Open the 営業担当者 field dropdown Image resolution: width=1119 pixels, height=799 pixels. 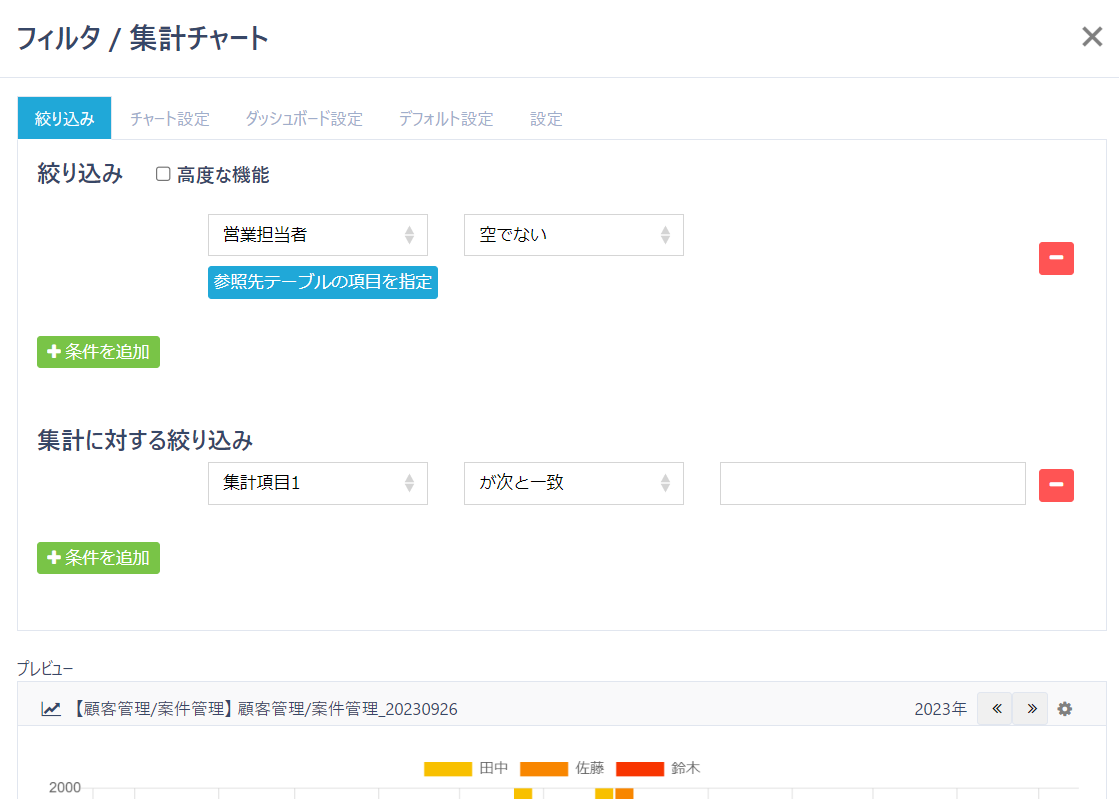tap(317, 235)
